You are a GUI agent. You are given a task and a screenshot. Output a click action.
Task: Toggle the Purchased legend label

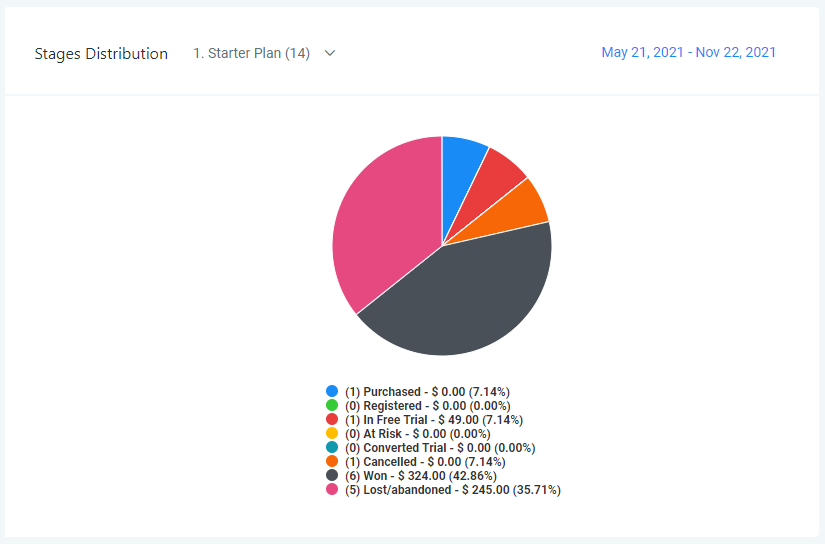click(x=427, y=392)
